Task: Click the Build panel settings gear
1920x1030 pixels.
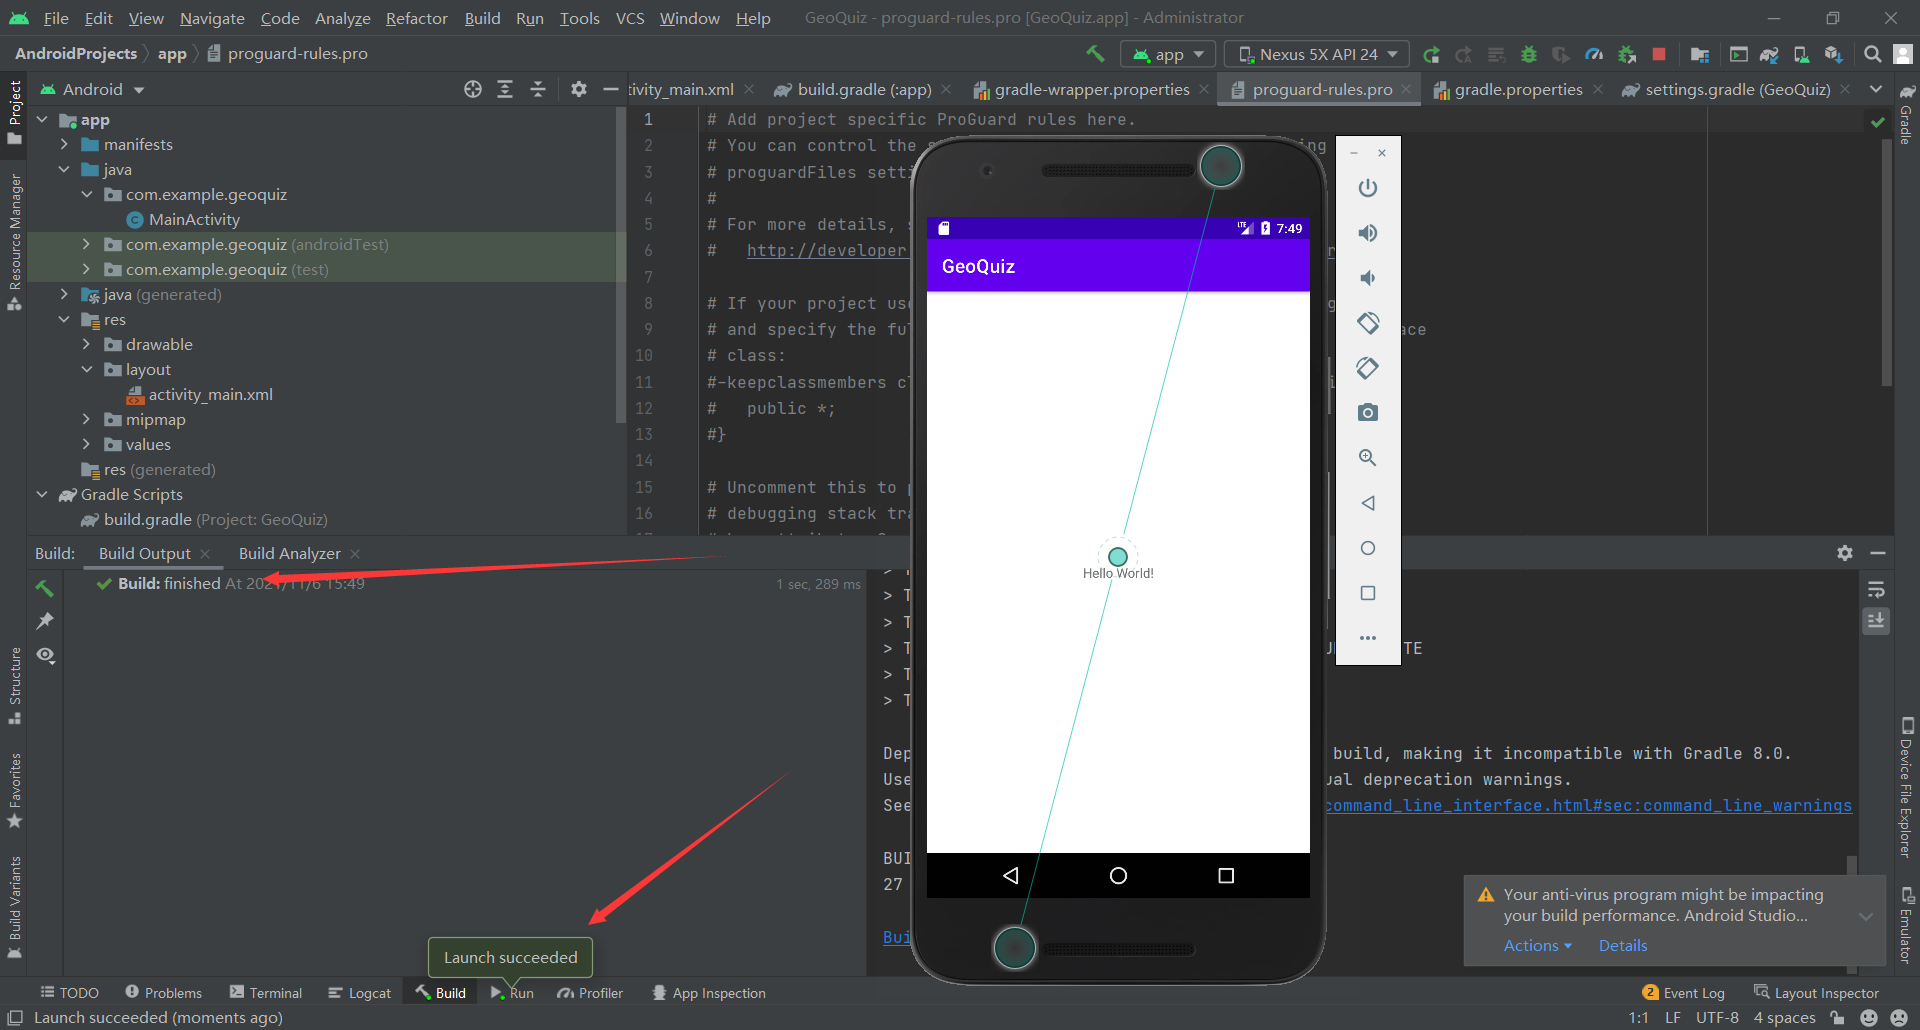Action: point(1845,553)
